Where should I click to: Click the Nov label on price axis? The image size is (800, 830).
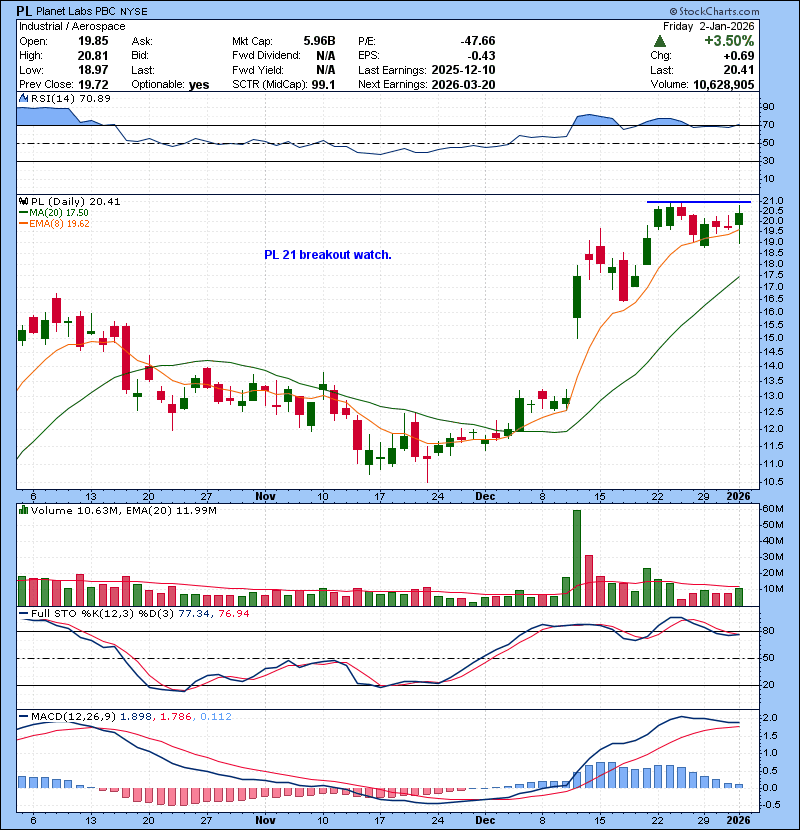pyautogui.click(x=265, y=497)
